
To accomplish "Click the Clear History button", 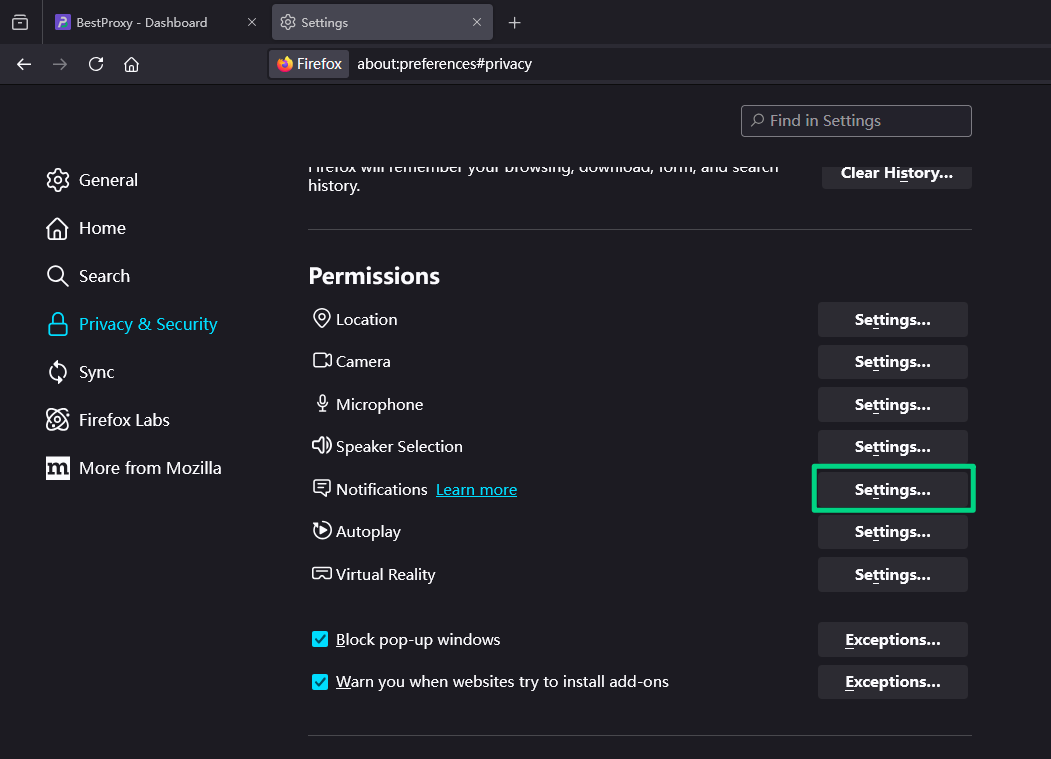I will (x=896, y=174).
